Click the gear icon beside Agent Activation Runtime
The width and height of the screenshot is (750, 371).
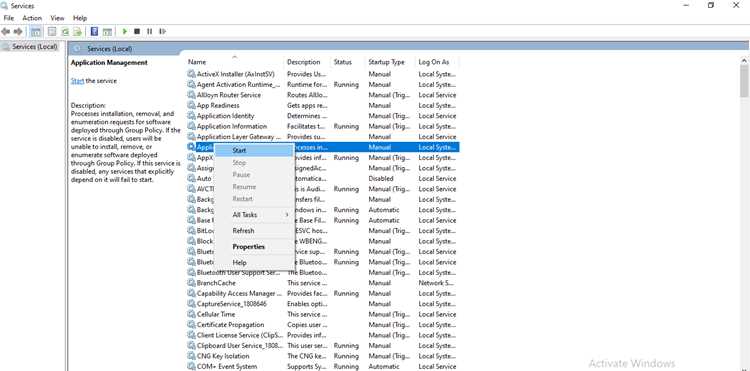pos(192,85)
